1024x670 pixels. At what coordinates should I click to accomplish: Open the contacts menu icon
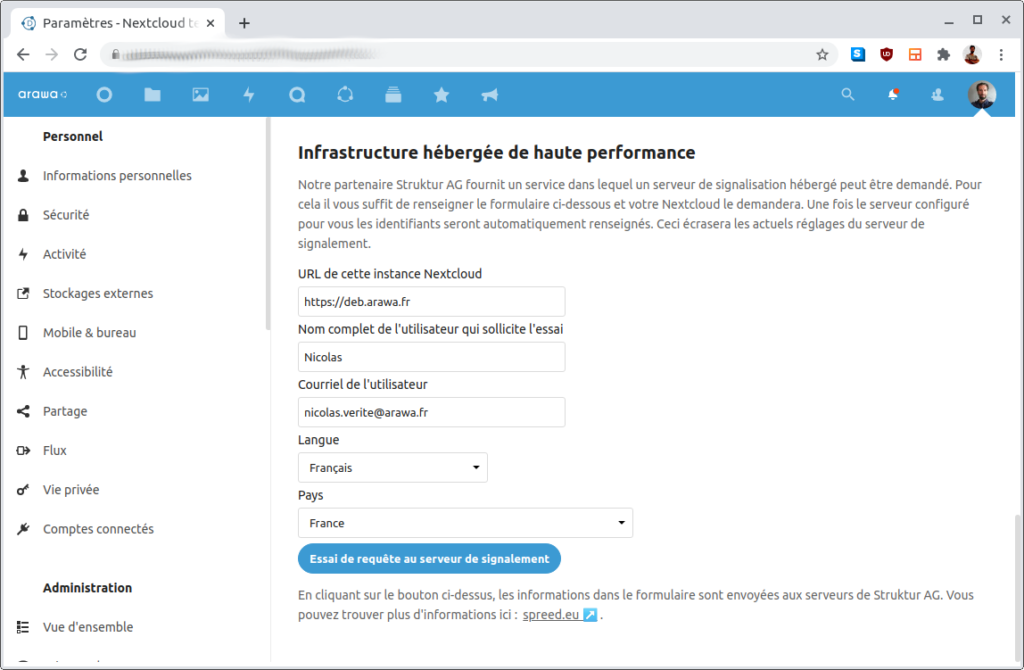(937, 95)
